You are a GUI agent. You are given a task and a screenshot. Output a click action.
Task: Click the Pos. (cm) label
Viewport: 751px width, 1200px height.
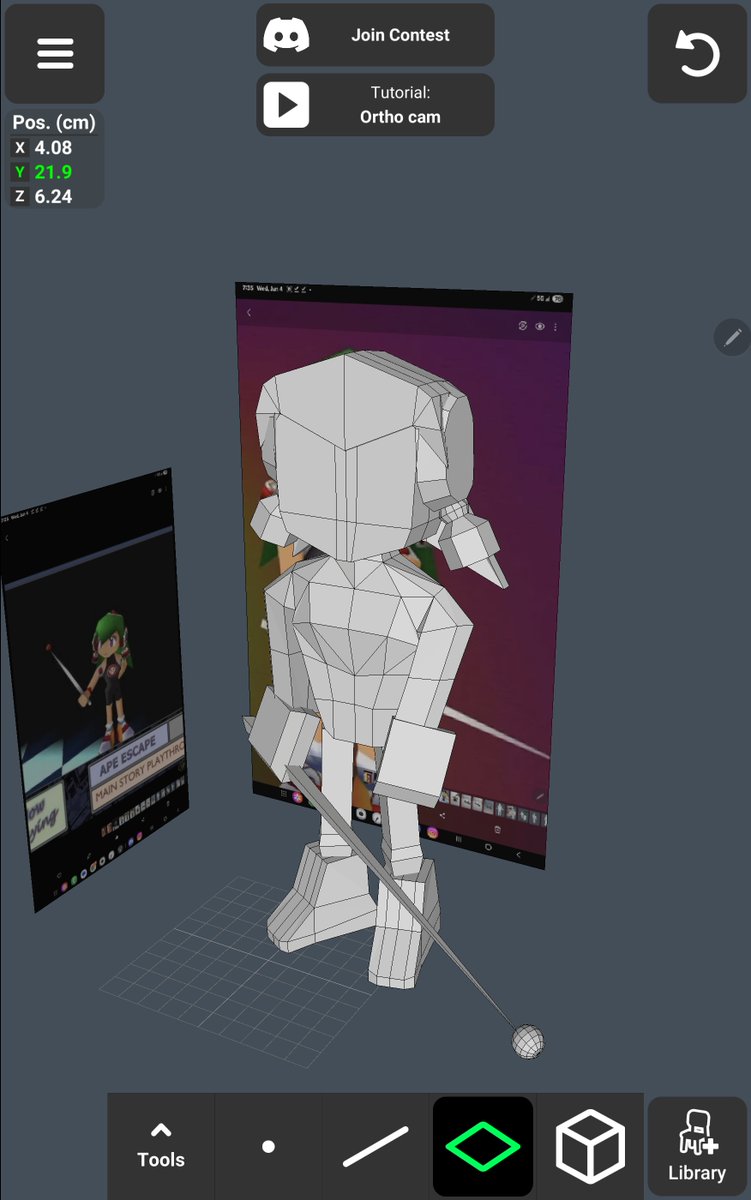click(x=54, y=123)
